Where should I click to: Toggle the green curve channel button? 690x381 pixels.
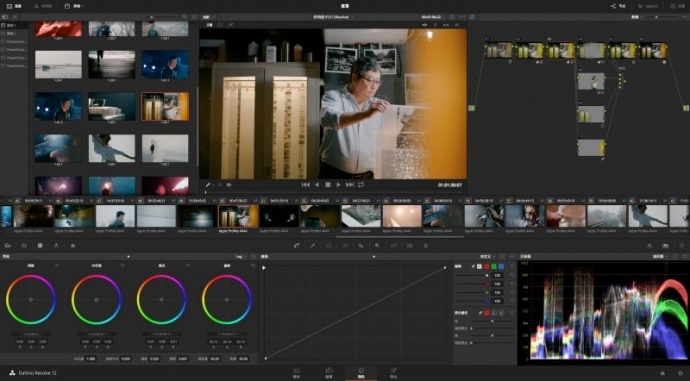point(494,266)
